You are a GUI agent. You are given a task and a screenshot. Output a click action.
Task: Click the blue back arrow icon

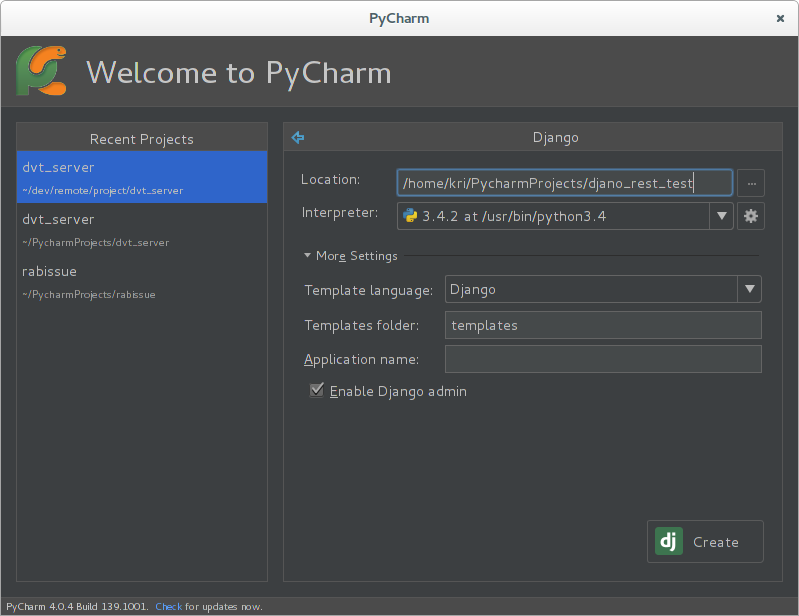point(298,137)
